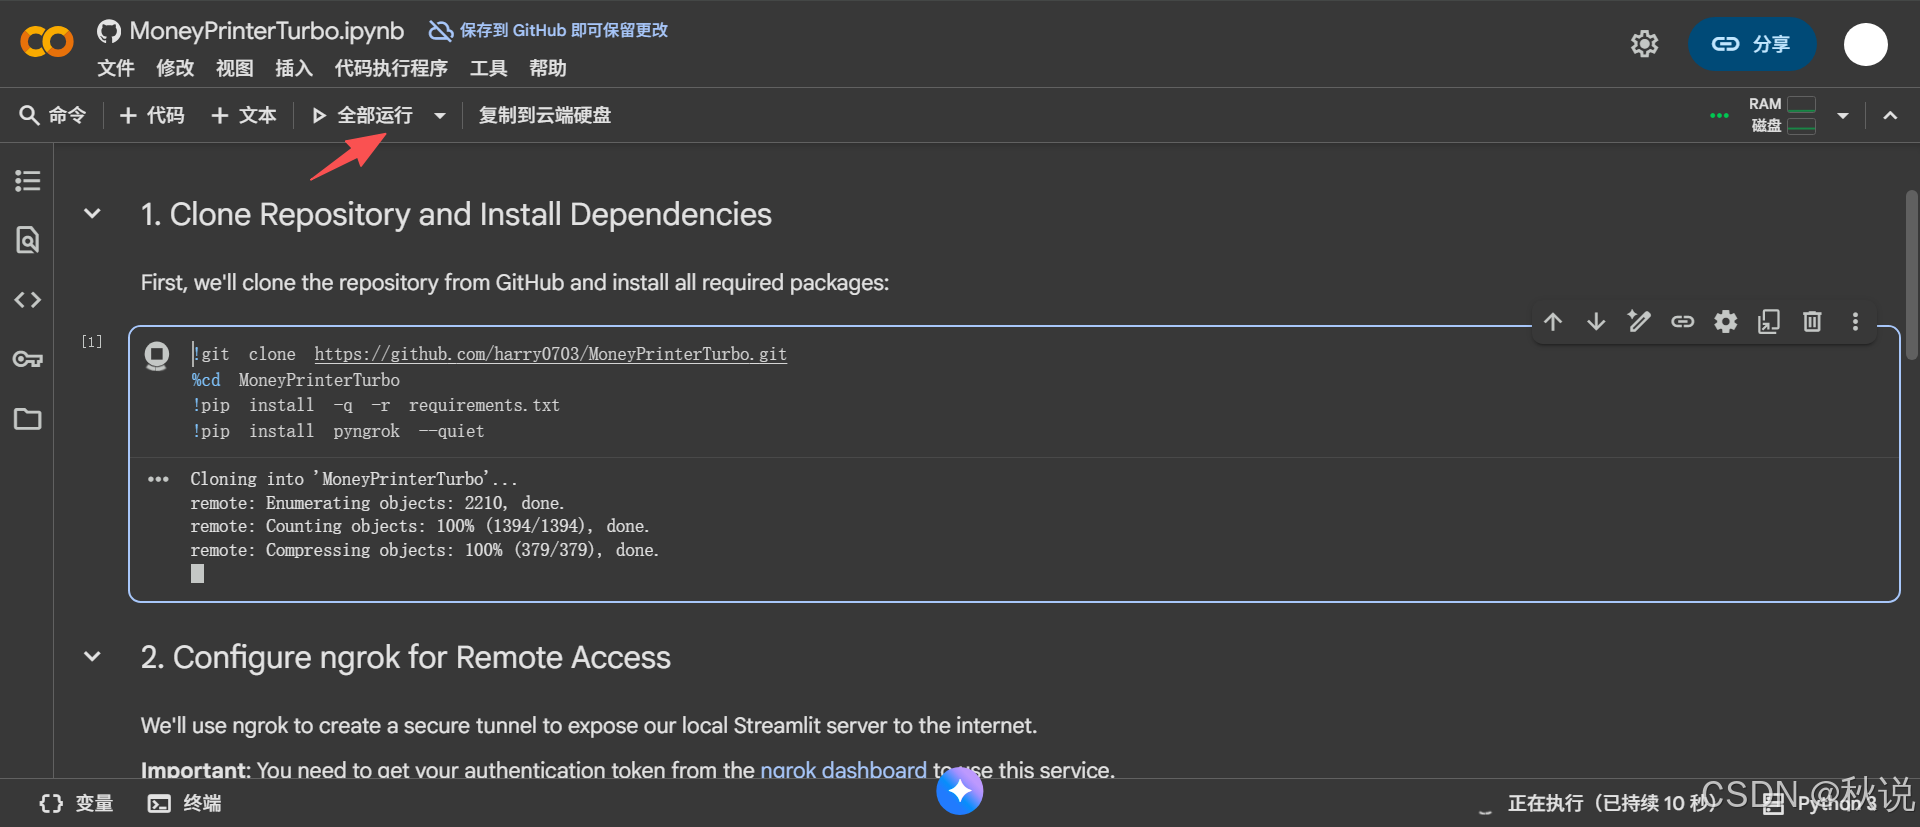Open the find and replace sidebar icon

[x=27, y=240]
